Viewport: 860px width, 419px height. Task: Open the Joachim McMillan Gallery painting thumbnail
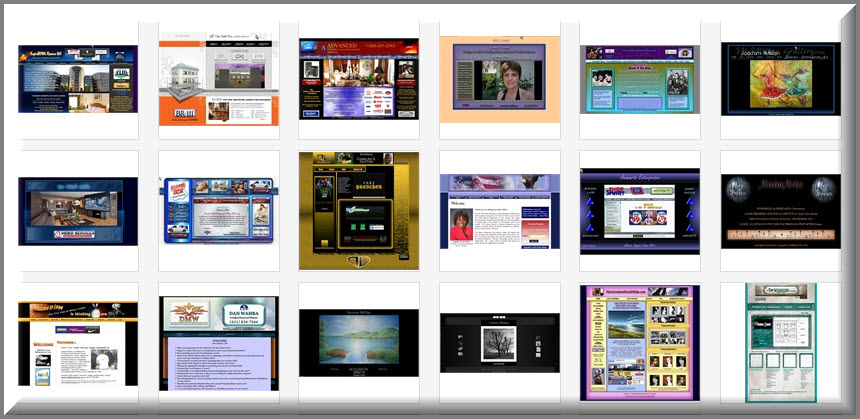(780, 79)
